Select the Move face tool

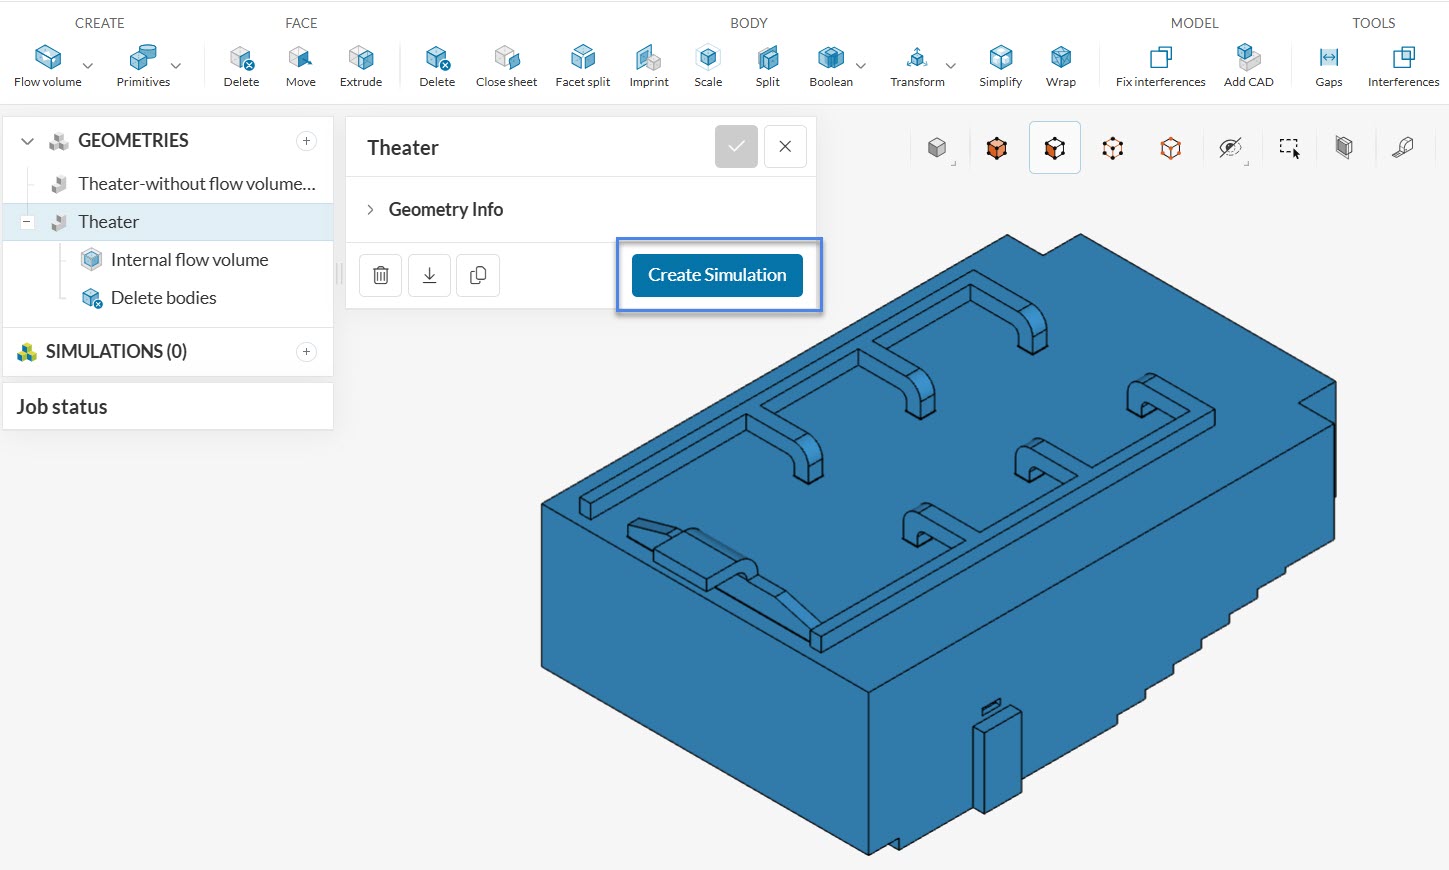point(300,66)
